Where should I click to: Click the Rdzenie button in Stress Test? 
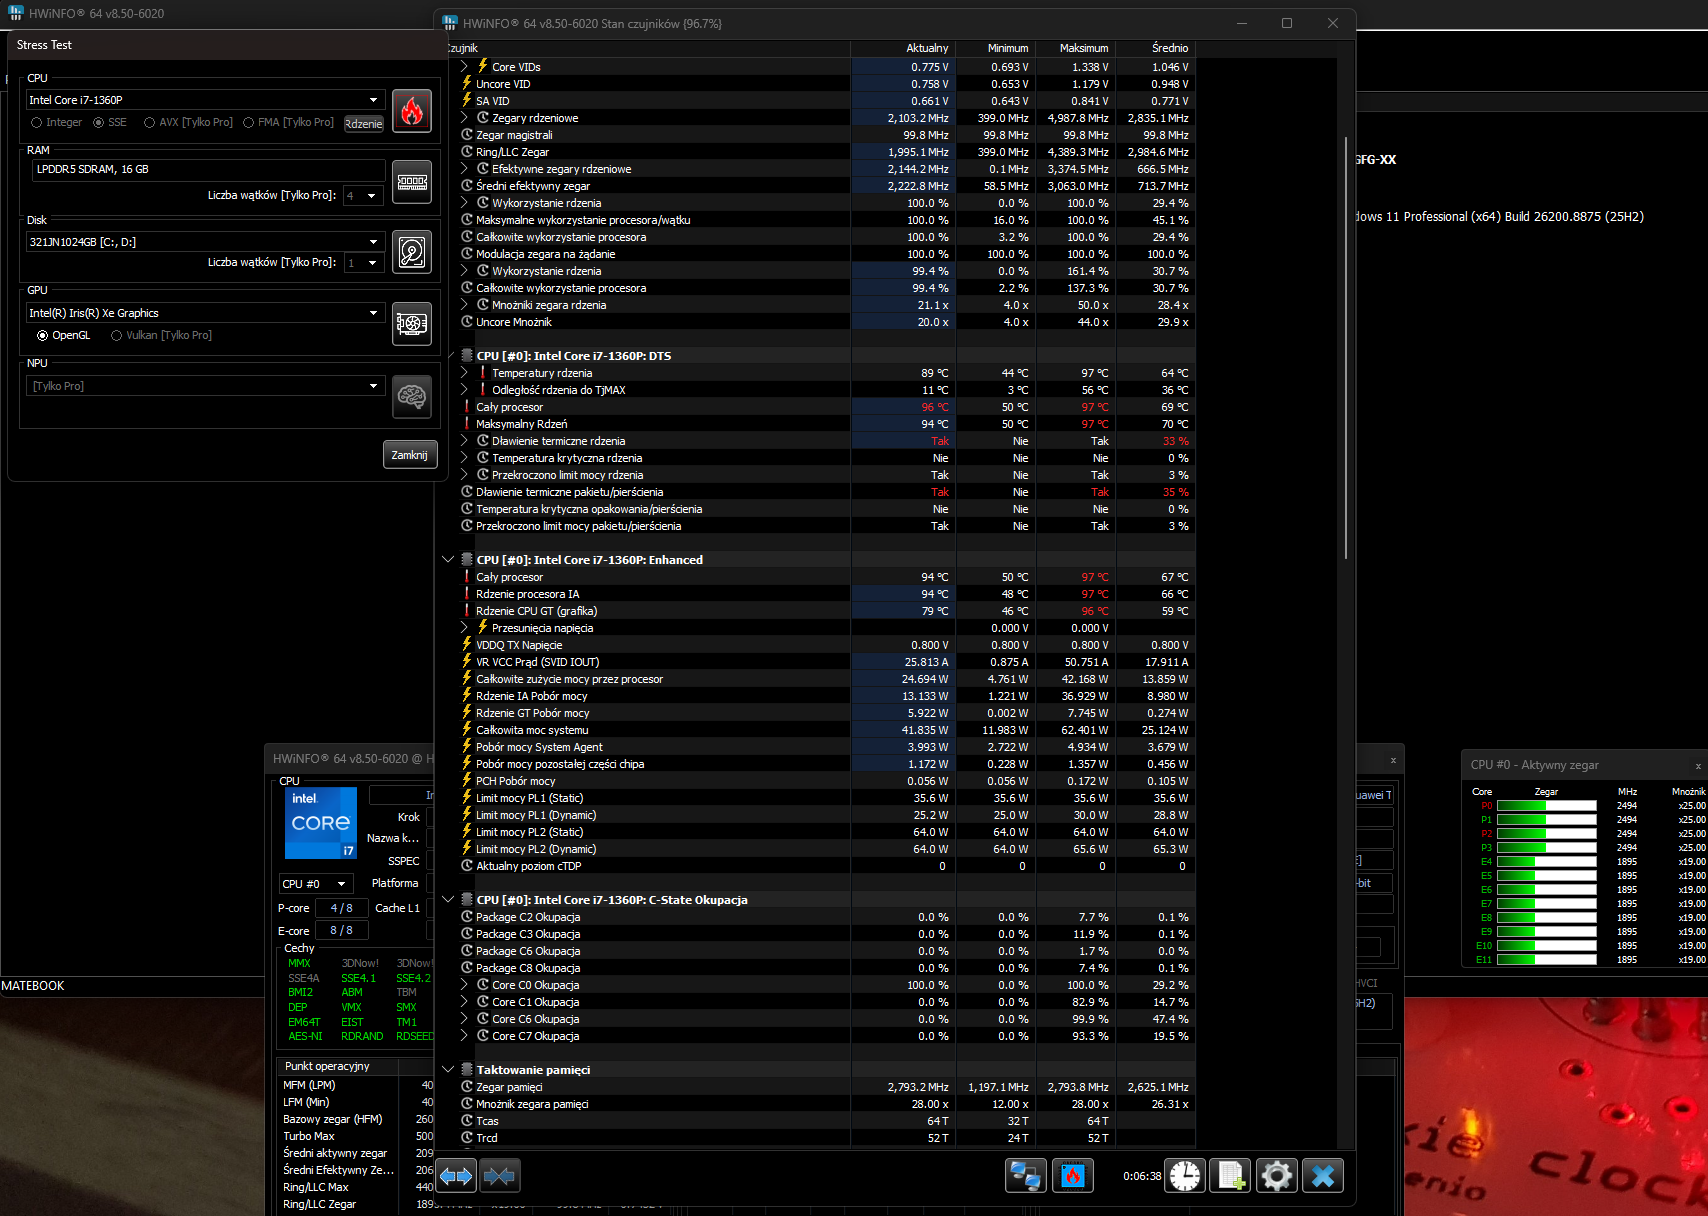coord(364,124)
